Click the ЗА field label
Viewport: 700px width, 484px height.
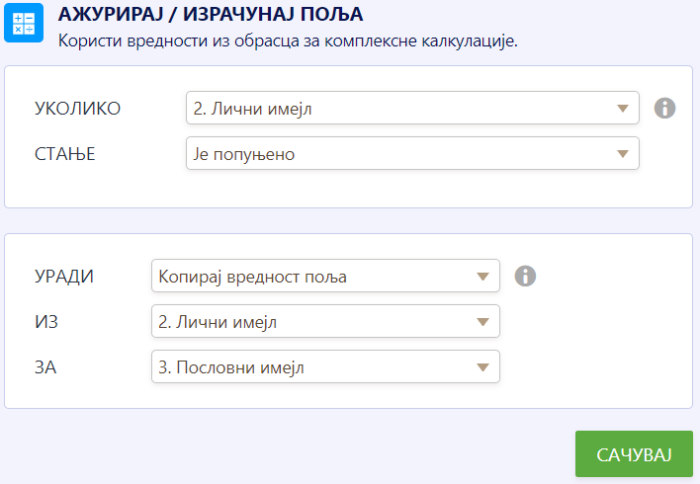coord(45,367)
